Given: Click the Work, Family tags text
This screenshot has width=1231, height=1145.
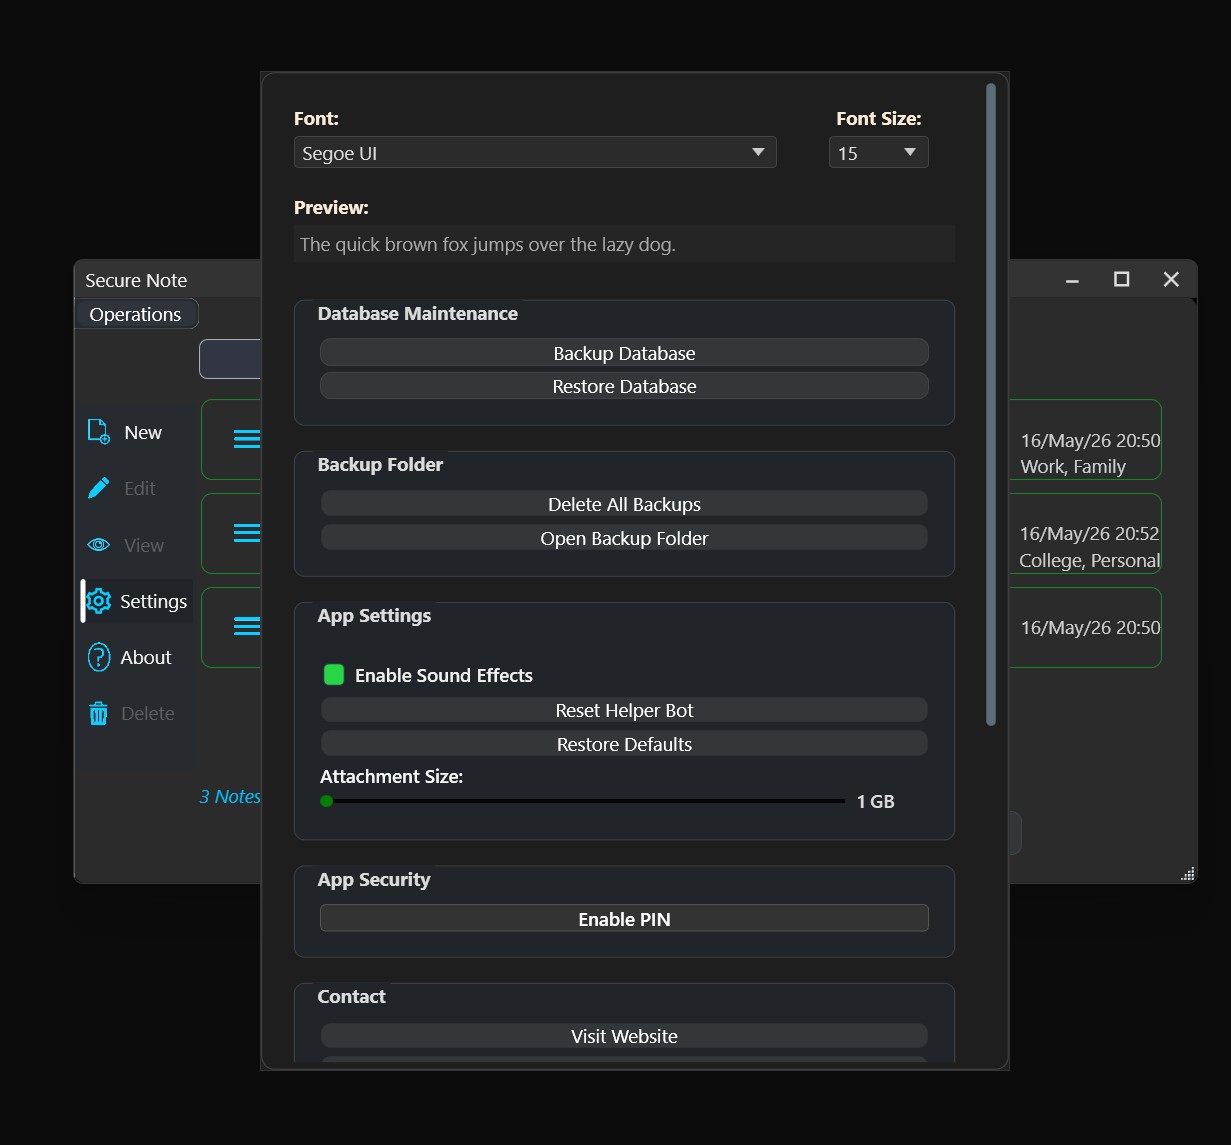Looking at the screenshot, I should coord(1073,466).
